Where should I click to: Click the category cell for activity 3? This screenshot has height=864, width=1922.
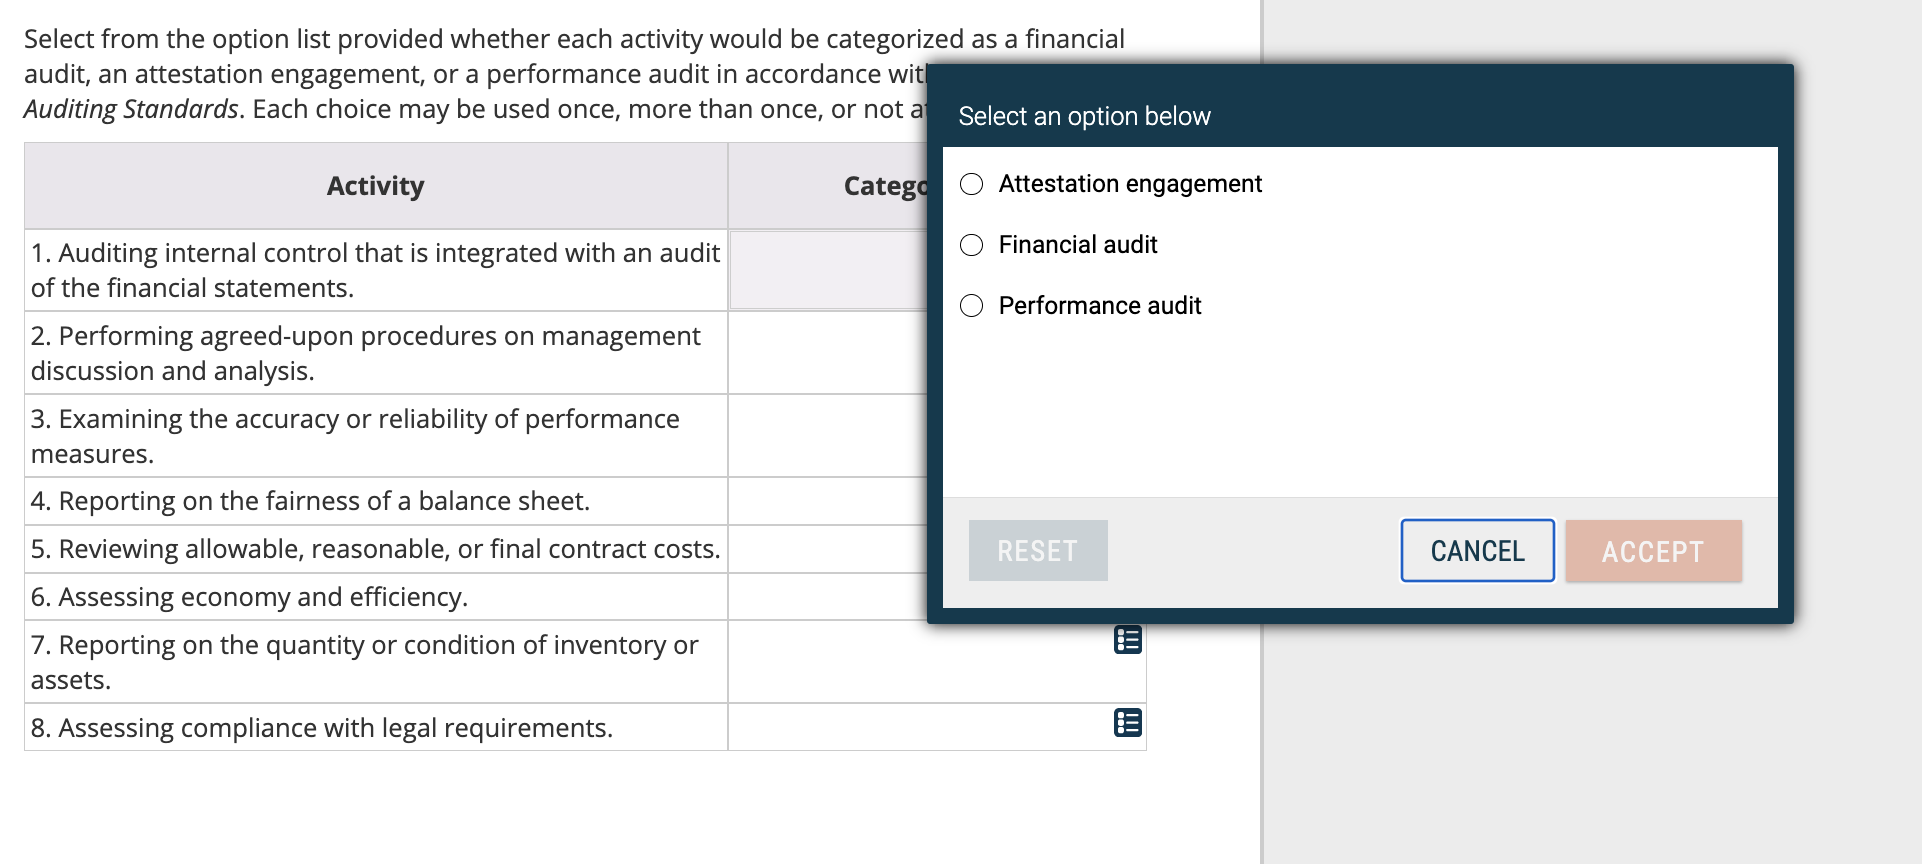[829, 436]
